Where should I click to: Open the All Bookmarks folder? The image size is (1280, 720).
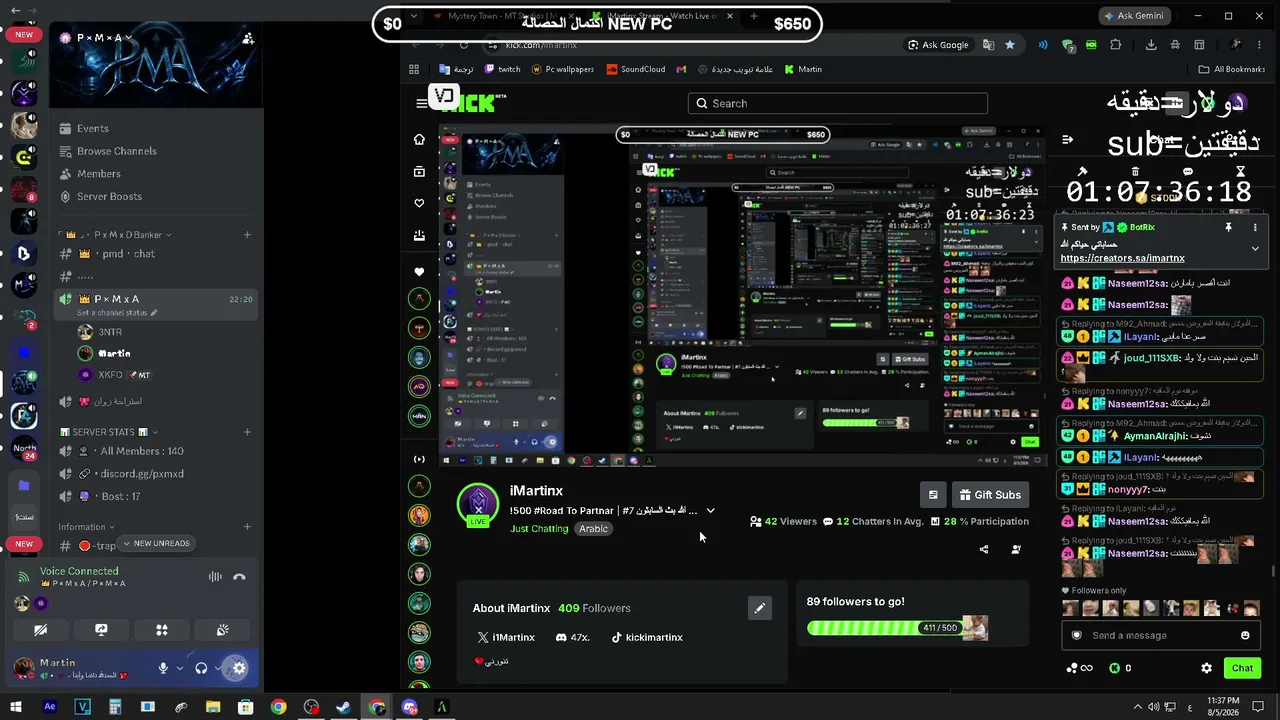coord(1232,69)
